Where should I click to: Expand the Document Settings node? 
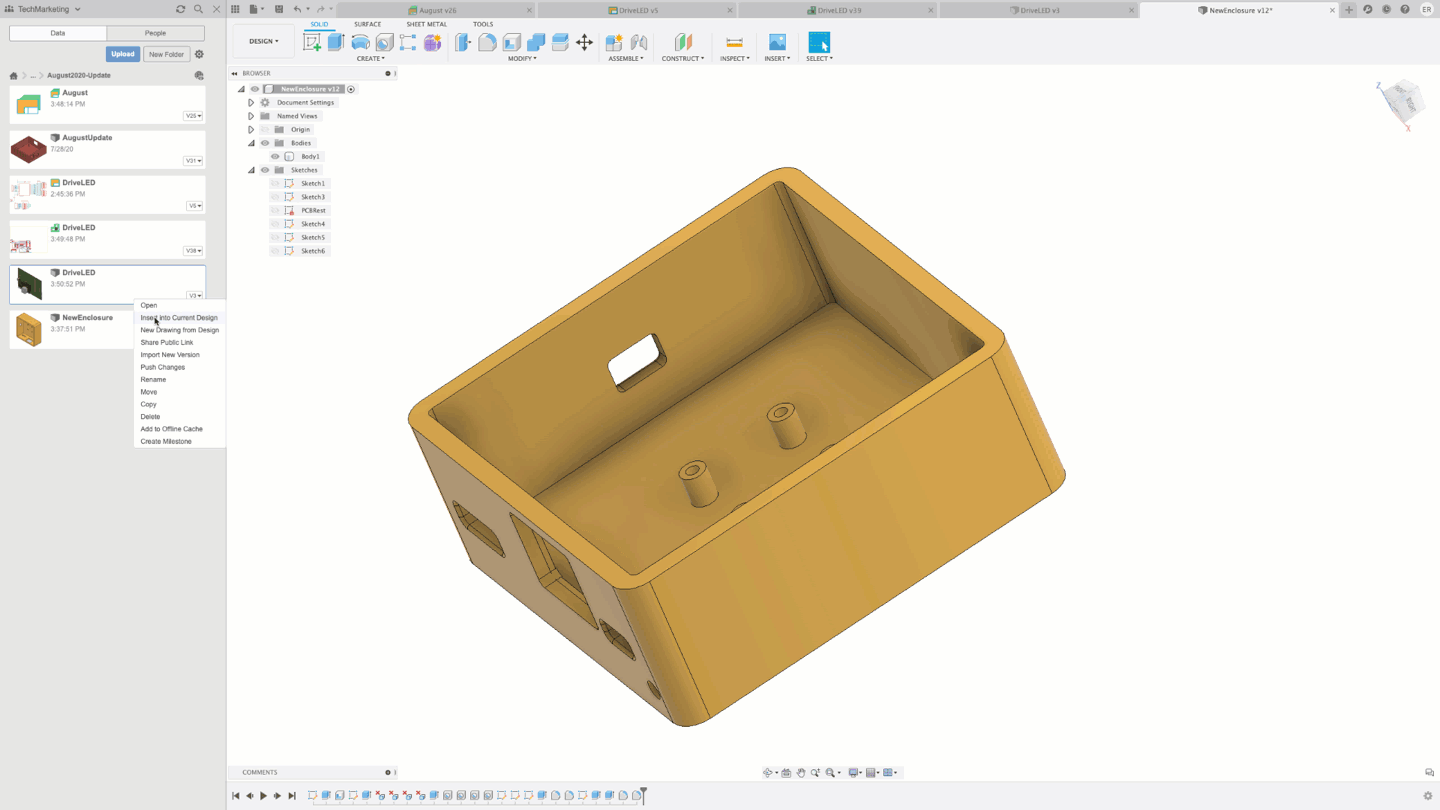click(251, 103)
